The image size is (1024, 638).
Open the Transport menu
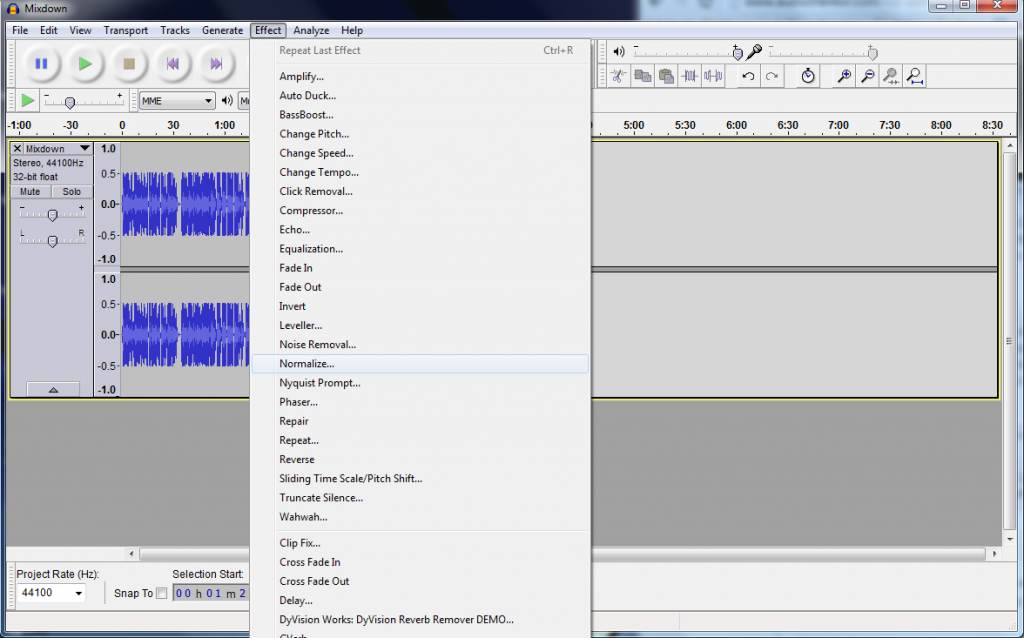point(125,30)
